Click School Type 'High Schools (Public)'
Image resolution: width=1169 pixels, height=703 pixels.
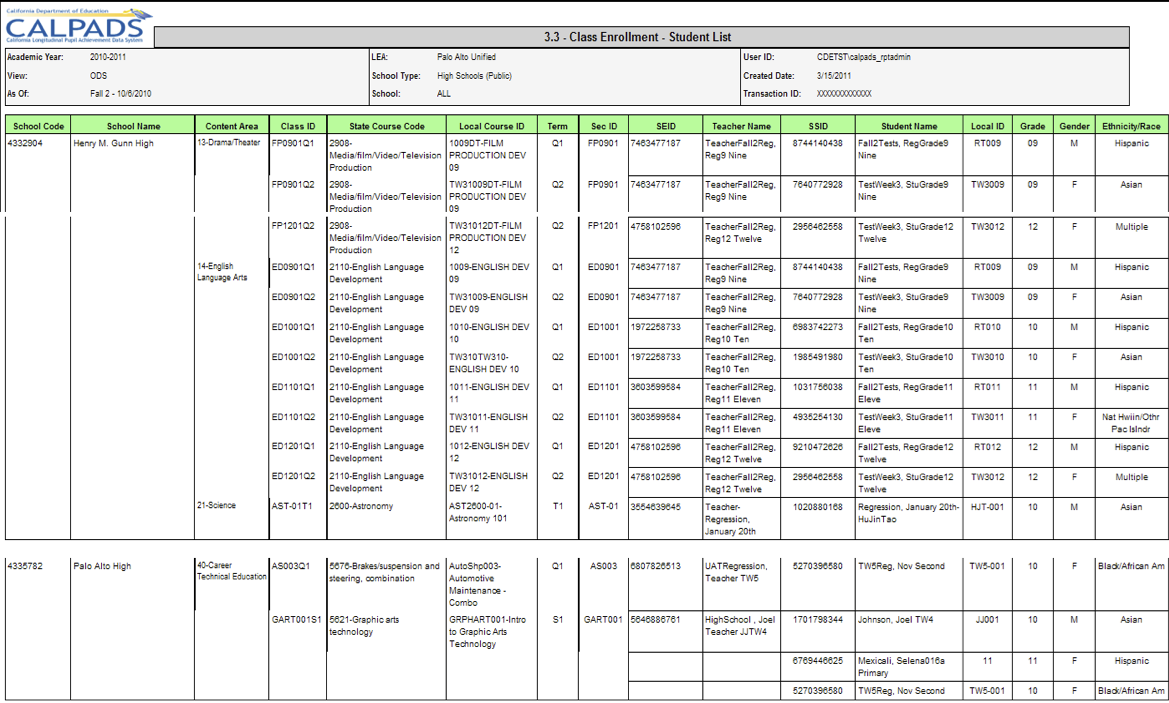(474, 75)
